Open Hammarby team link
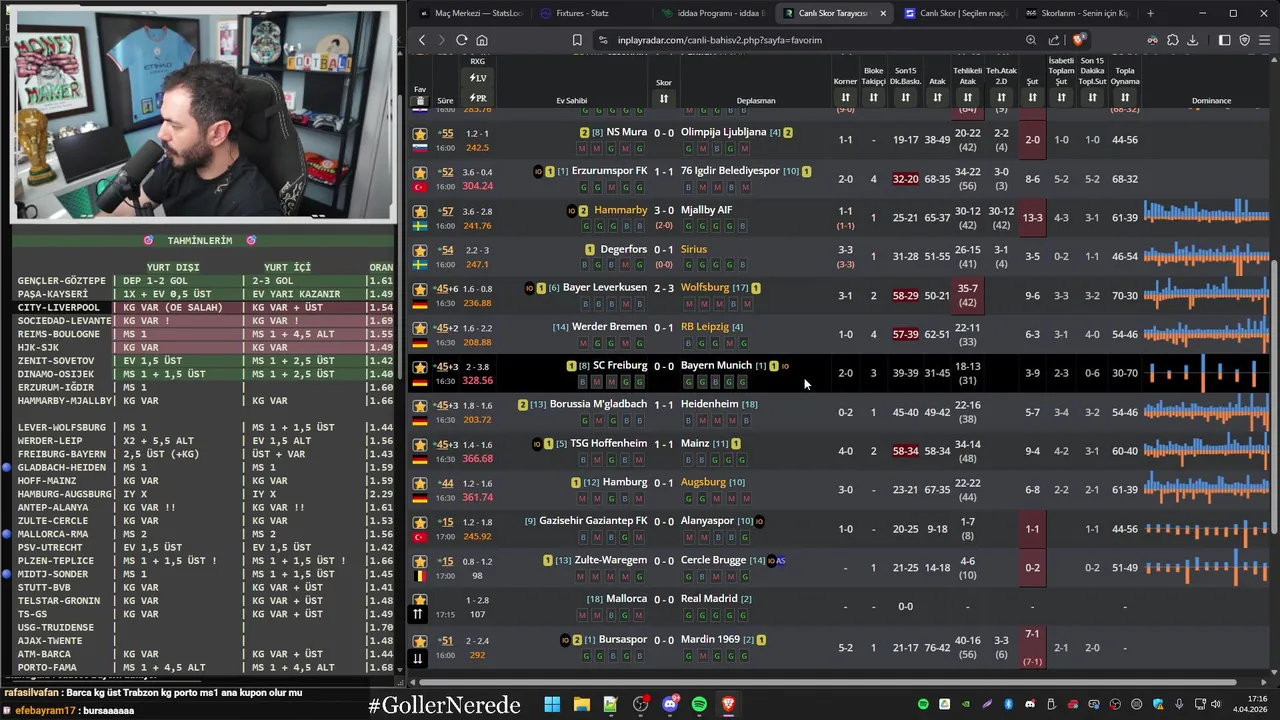Image resolution: width=1280 pixels, height=720 pixels. 621,210
